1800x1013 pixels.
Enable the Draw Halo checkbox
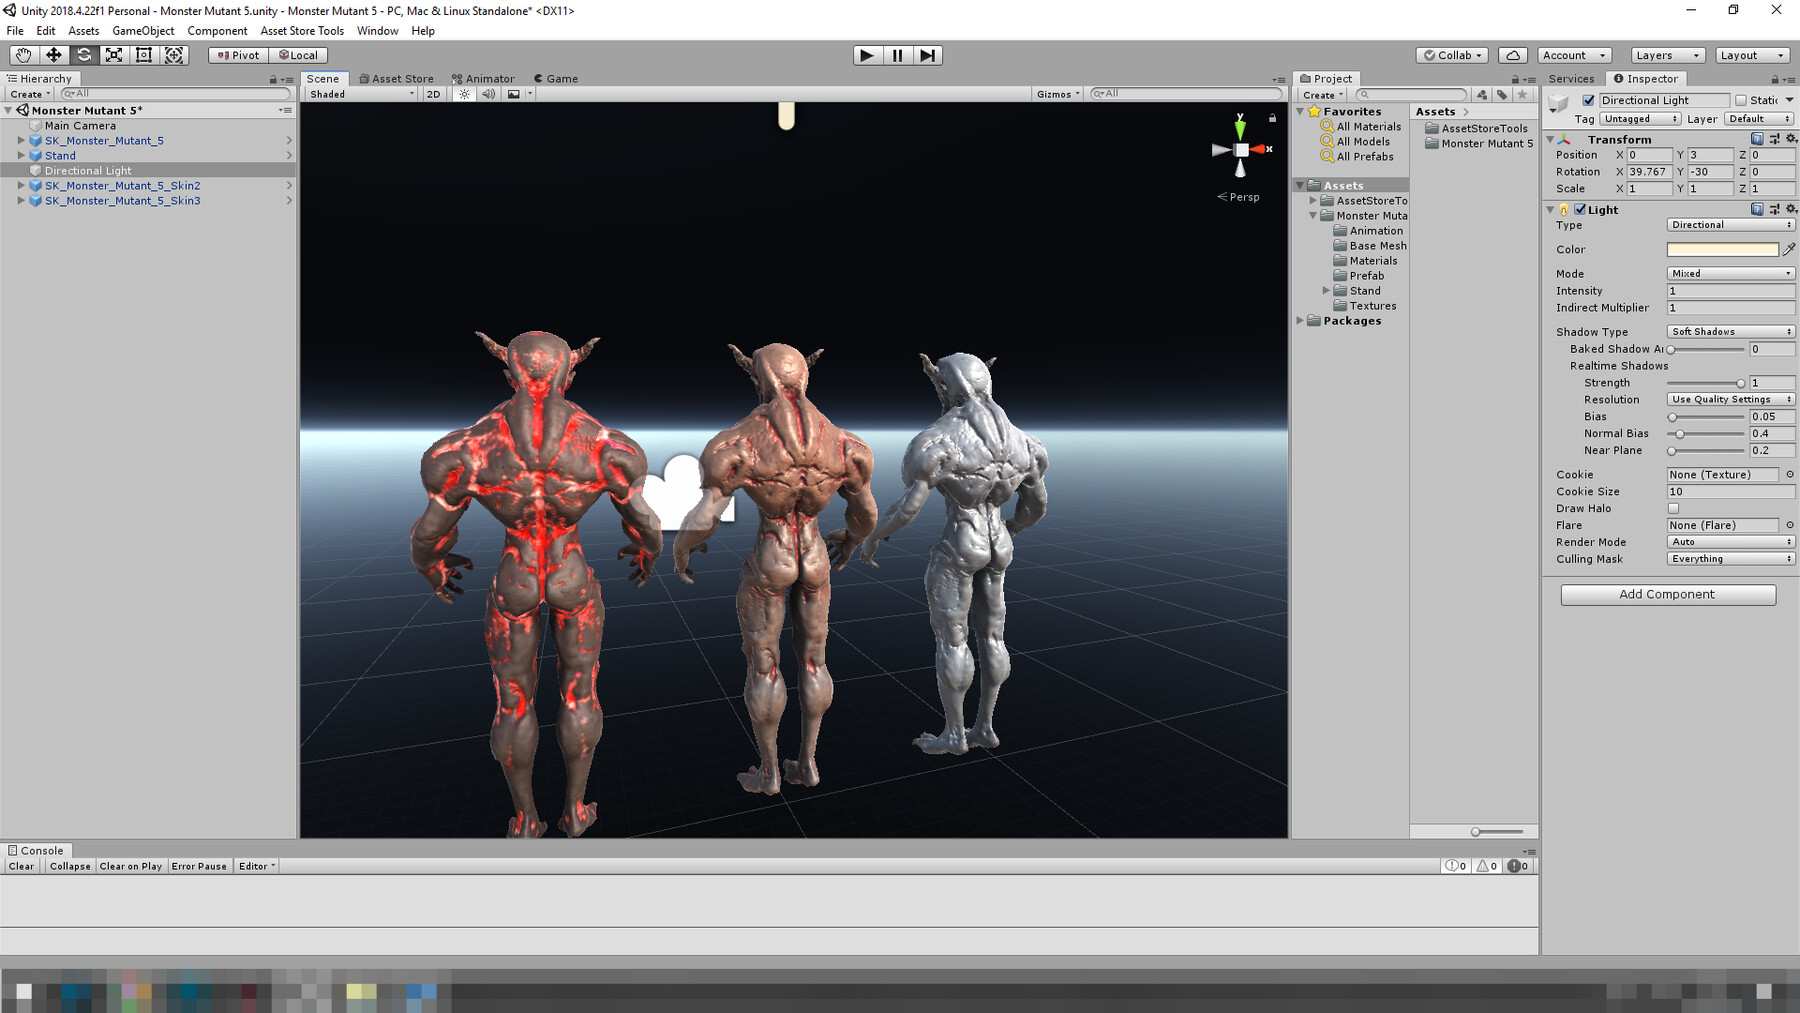(x=1673, y=509)
